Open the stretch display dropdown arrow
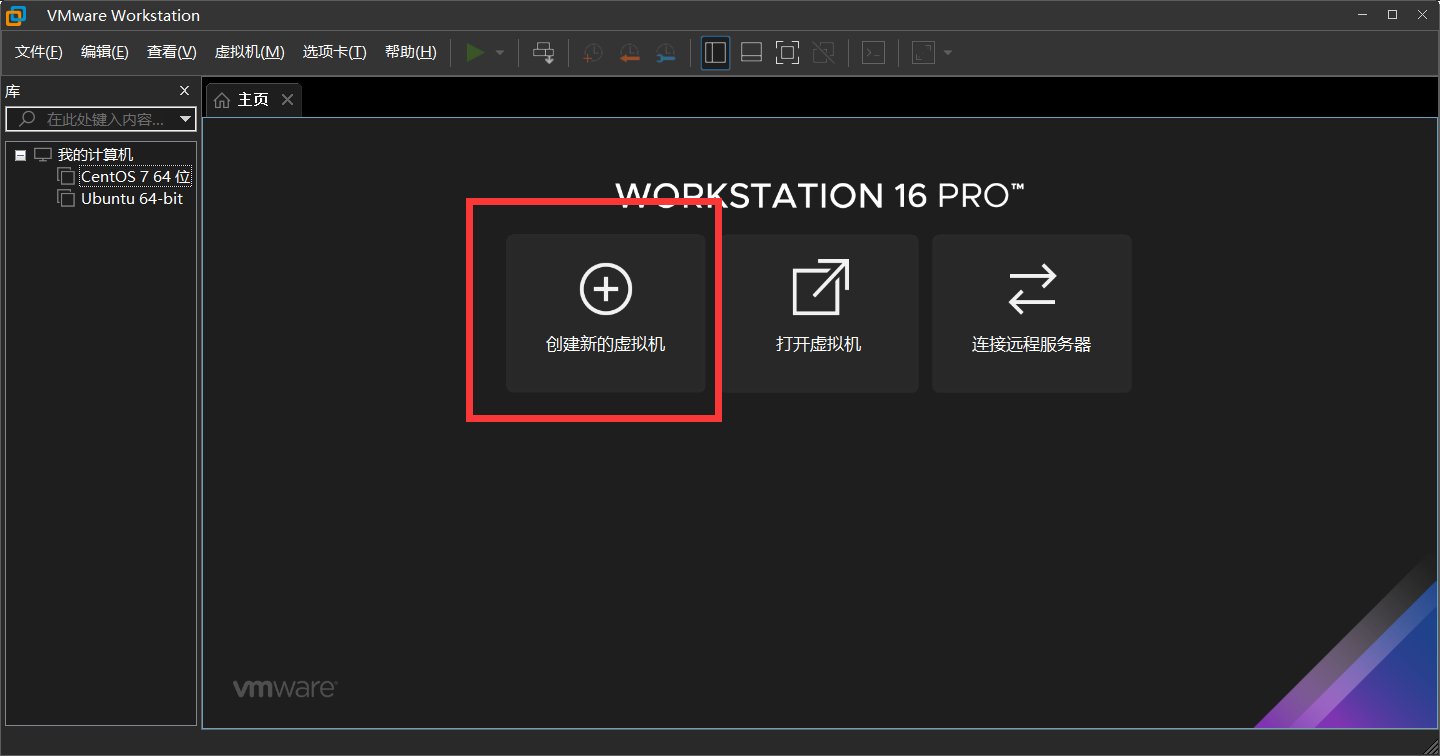Image resolution: width=1440 pixels, height=756 pixels. coord(948,53)
